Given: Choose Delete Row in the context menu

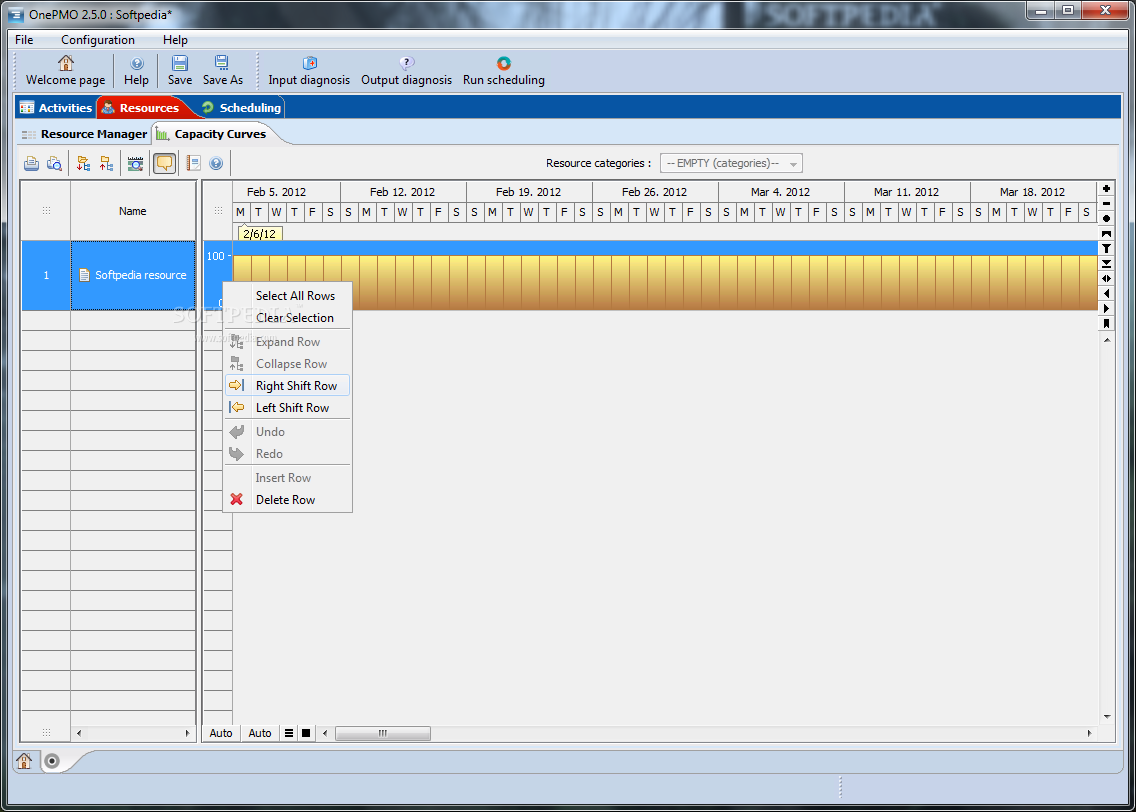Looking at the screenshot, I should [x=288, y=500].
